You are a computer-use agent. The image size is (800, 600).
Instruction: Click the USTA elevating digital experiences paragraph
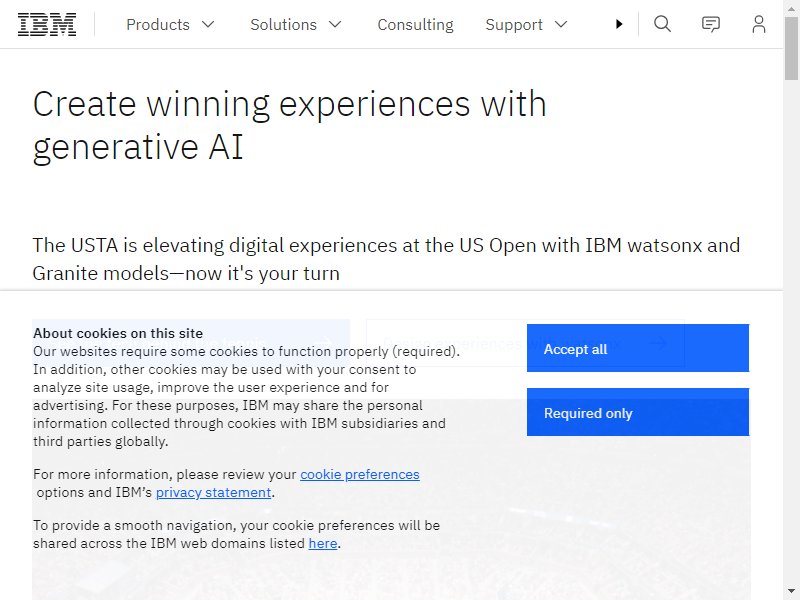[386, 259]
